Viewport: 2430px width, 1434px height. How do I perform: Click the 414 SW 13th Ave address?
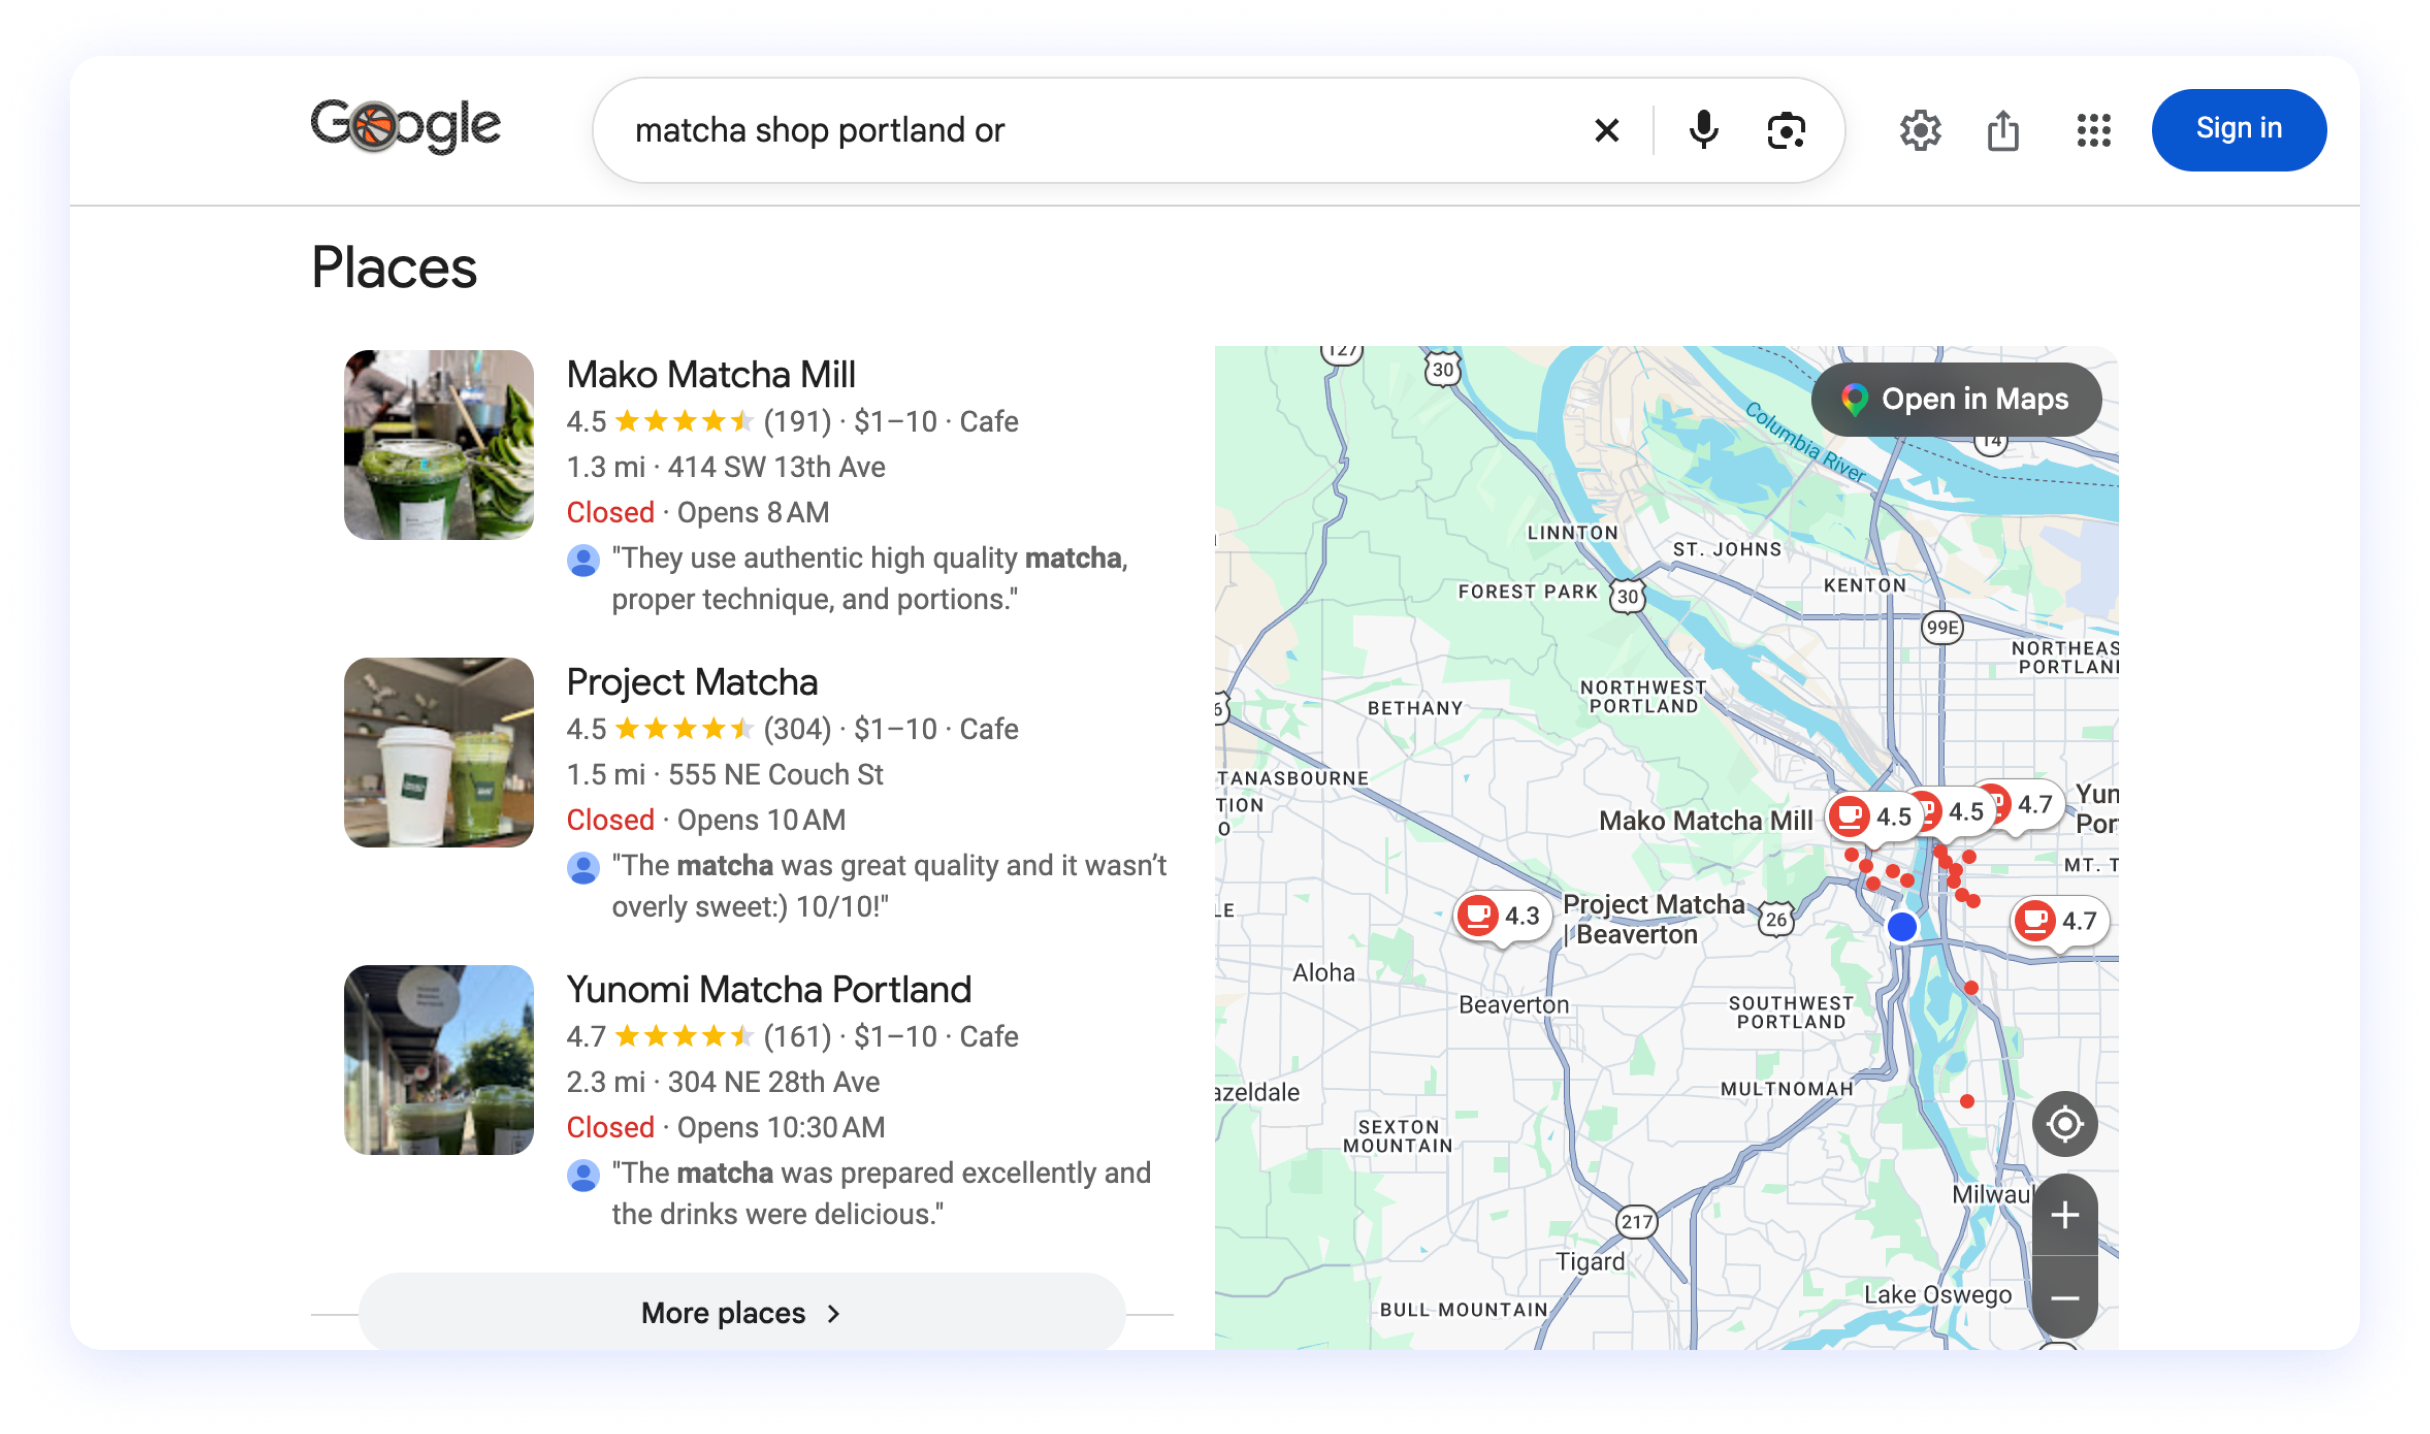click(x=777, y=467)
